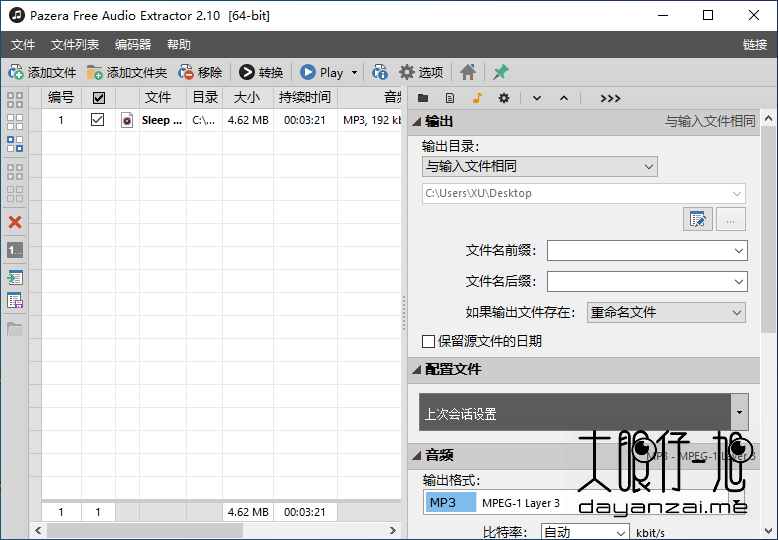This screenshot has width=778, height=540.
Task: Open the 文件列表 menu
Action: [75, 45]
